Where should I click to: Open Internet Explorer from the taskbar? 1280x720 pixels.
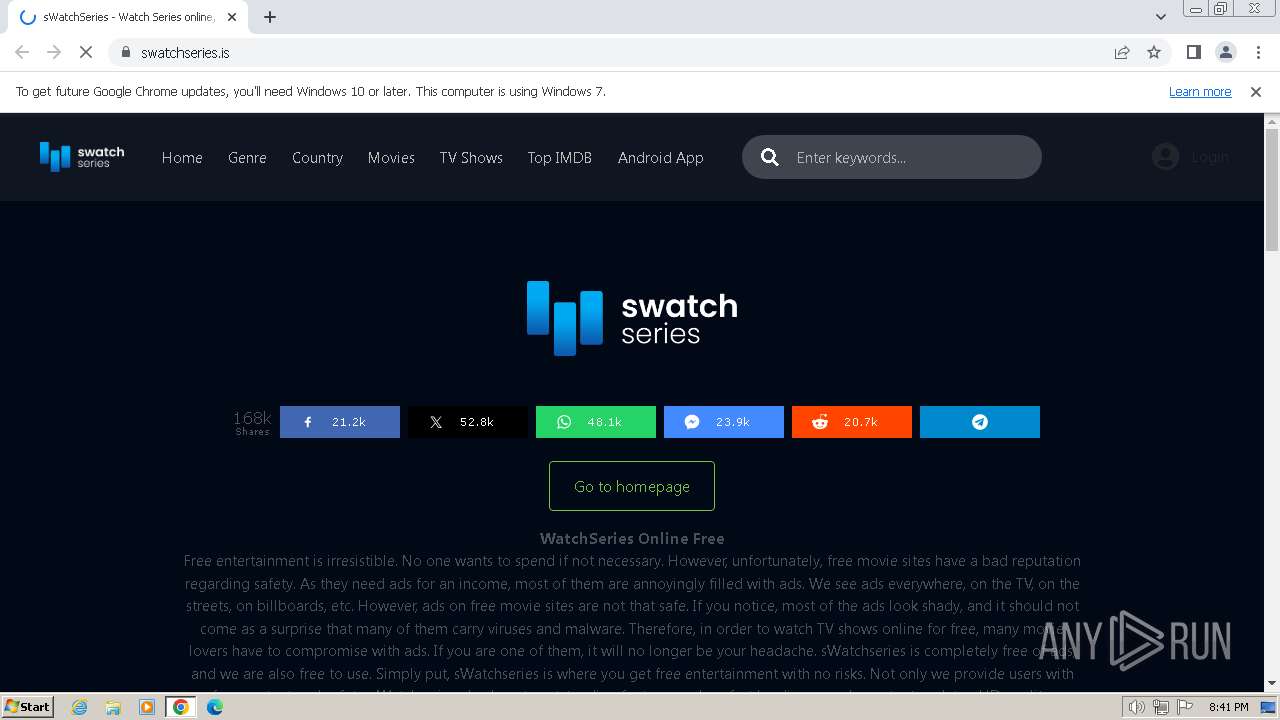pos(80,707)
